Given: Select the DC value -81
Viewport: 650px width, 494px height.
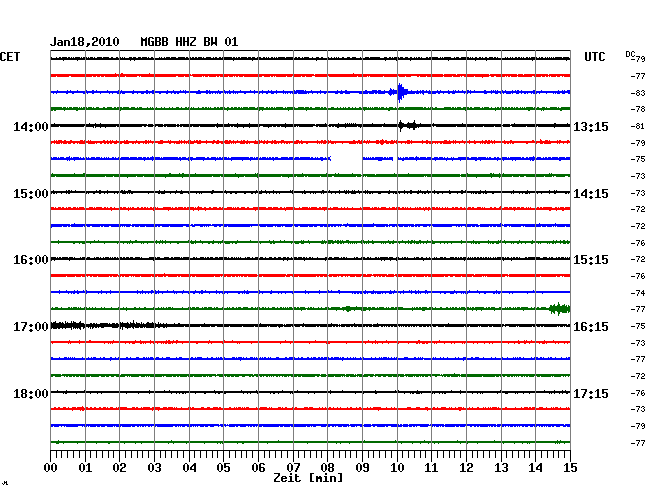Looking at the screenshot, I should pos(638,126).
